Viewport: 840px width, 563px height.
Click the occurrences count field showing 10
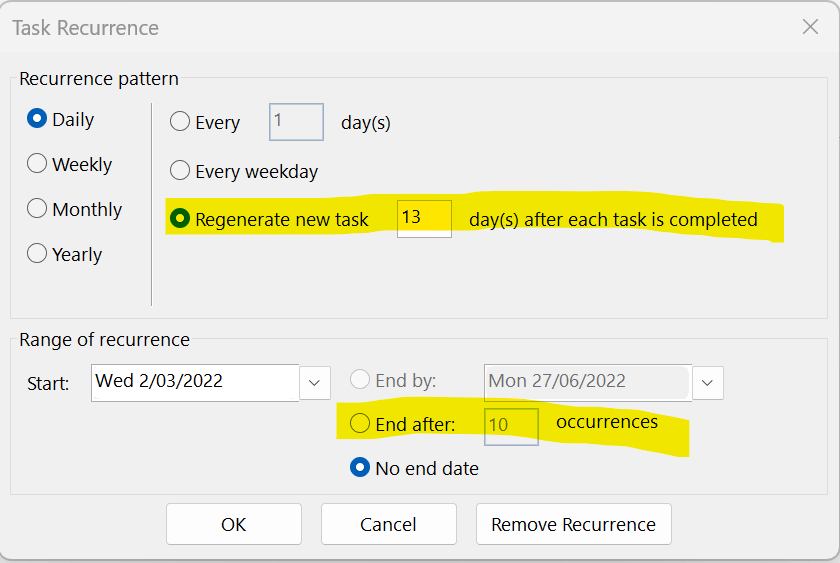pos(512,426)
